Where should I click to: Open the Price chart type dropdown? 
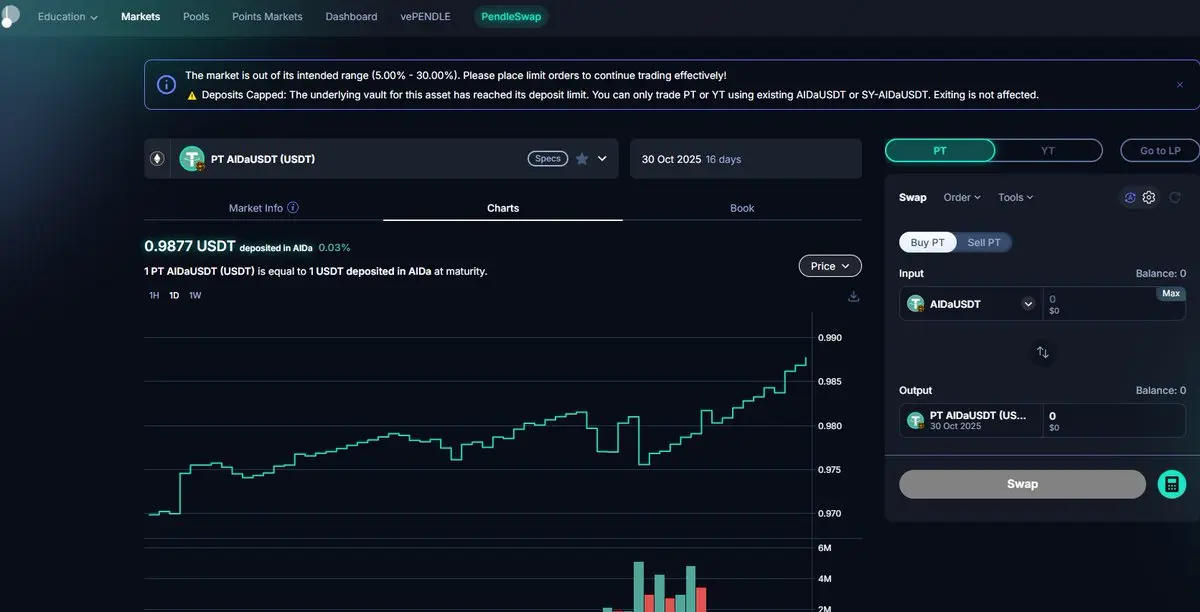click(830, 266)
